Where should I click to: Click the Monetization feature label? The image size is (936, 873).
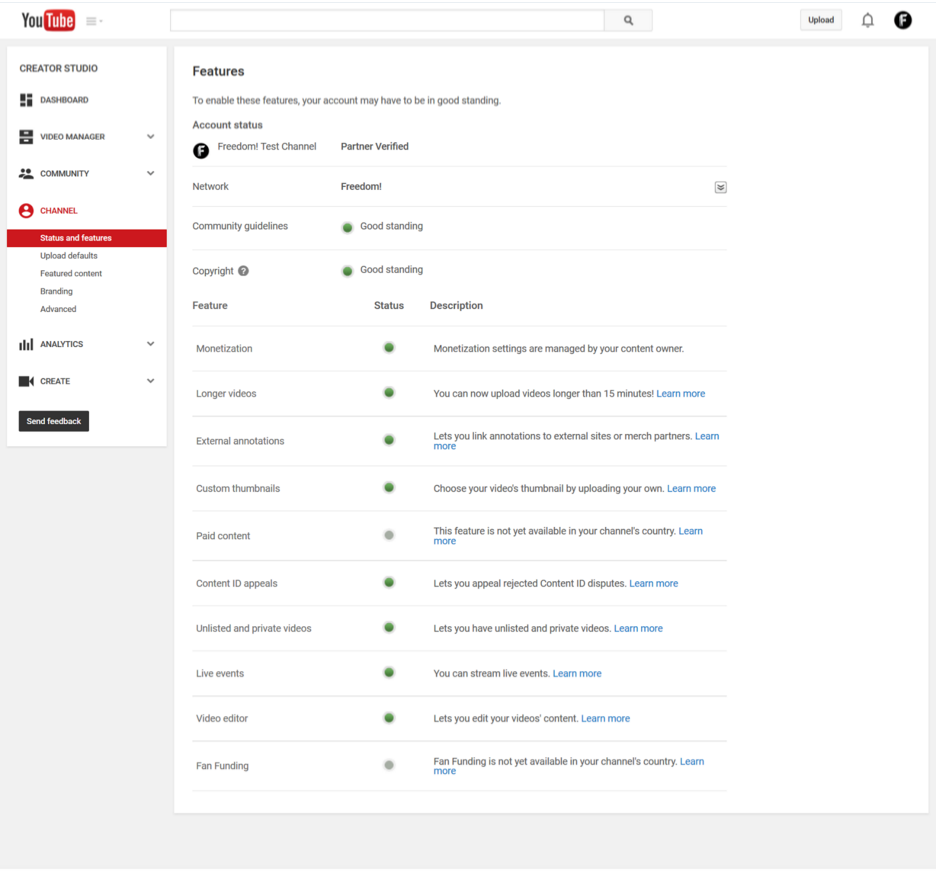point(224,349)
